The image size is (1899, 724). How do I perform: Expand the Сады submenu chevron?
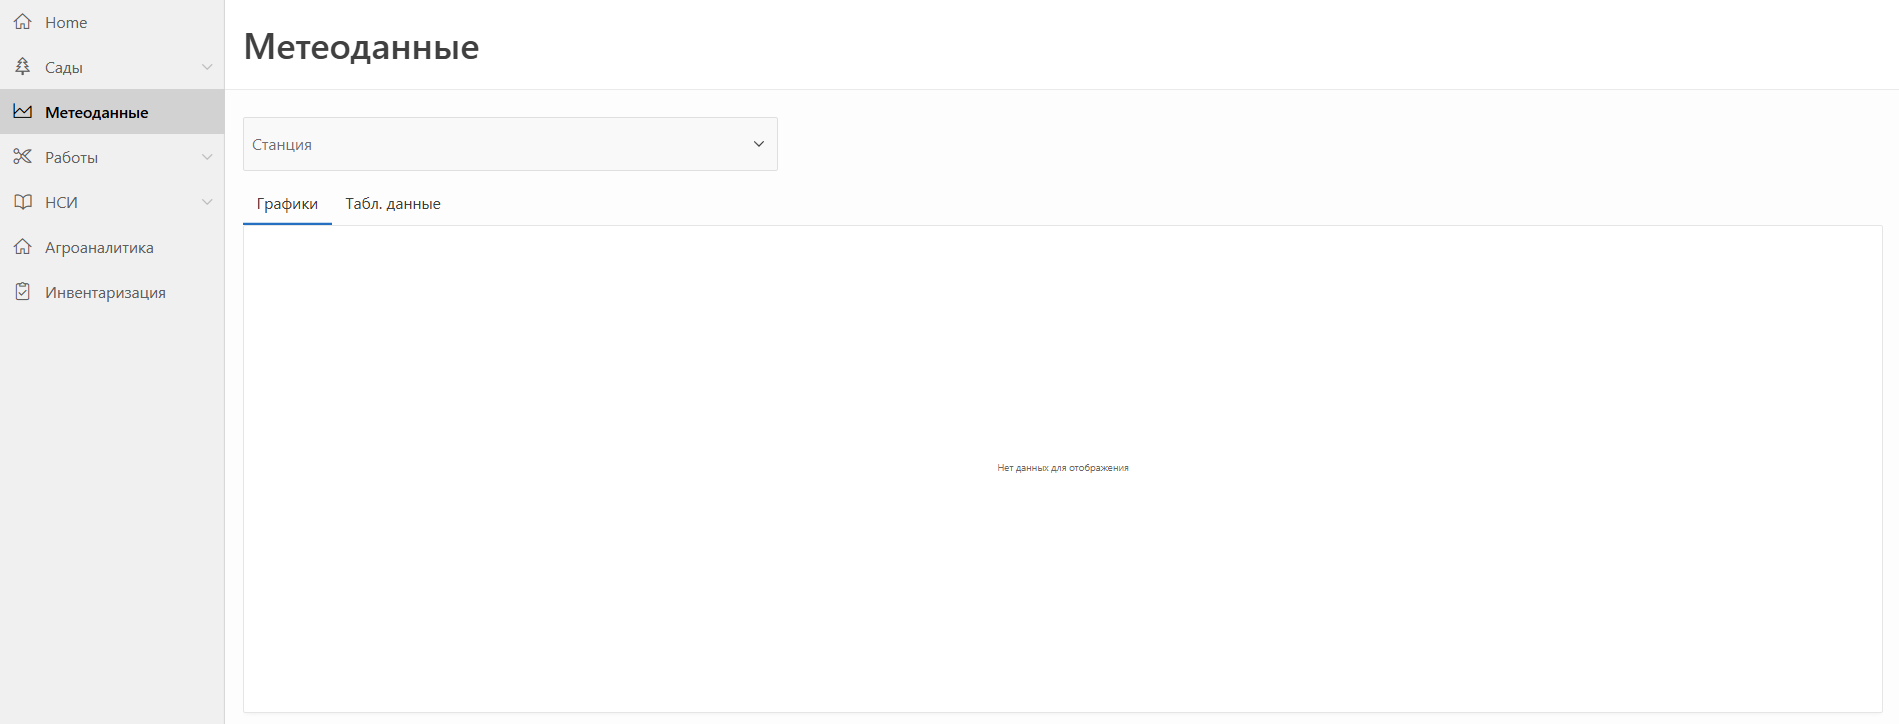207,67
